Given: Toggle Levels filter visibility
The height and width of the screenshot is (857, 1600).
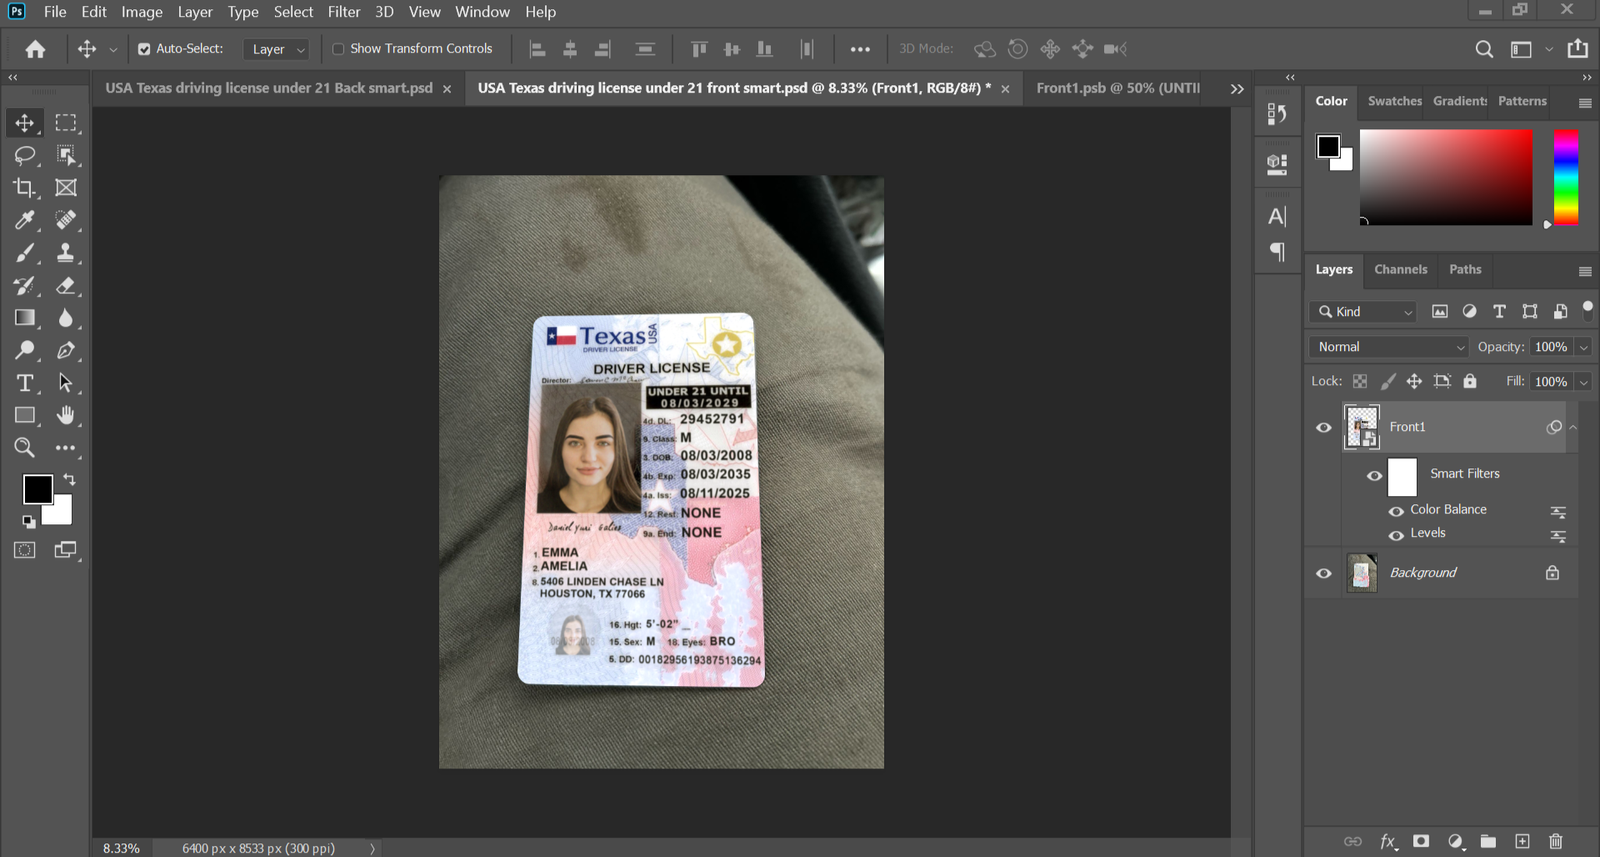Looking at the screenshot, I should pyautogui.click(x=1396, y=535).
